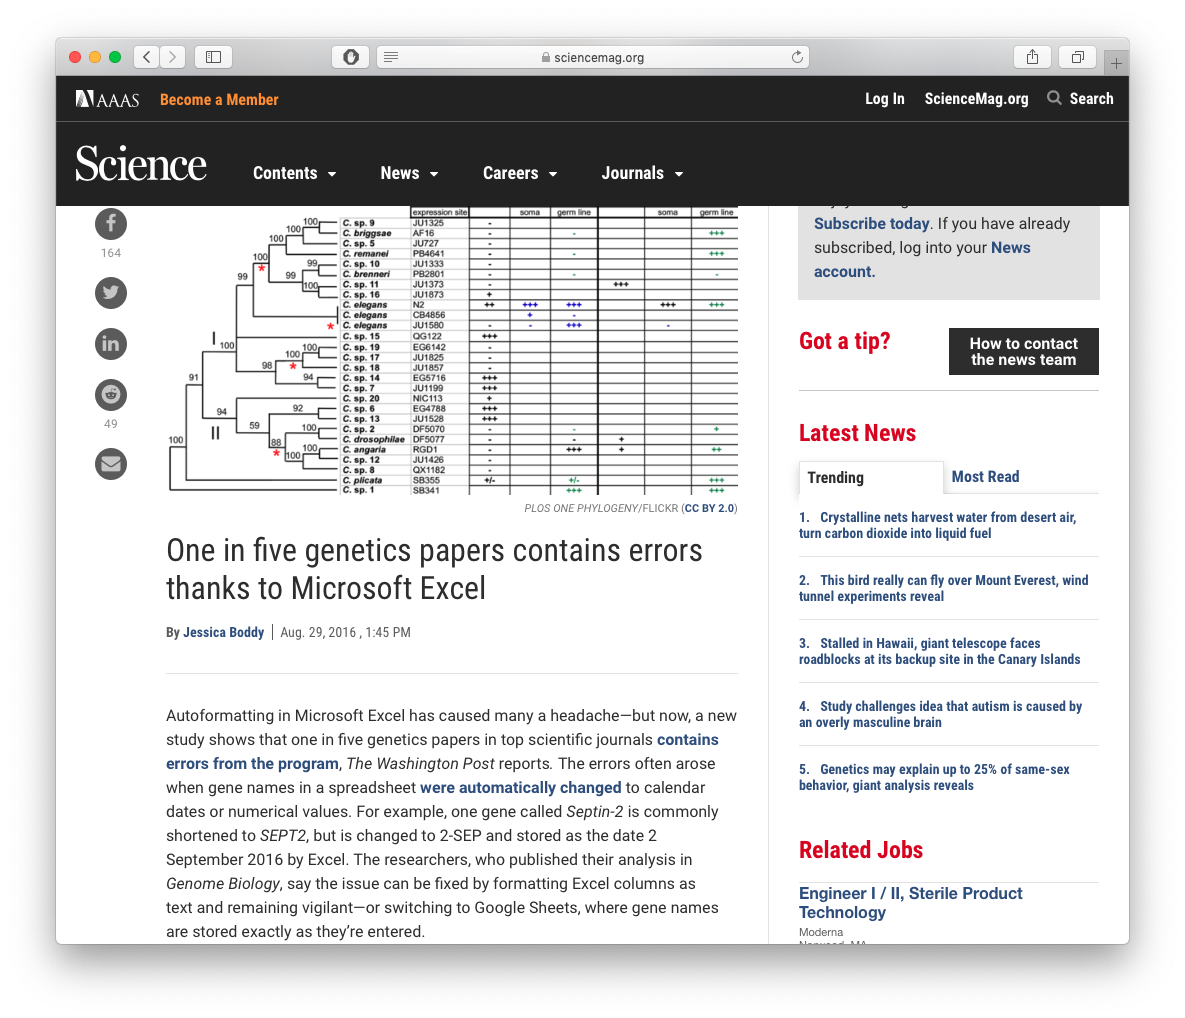This screenshot has height=1018, width=1185.
Task: Open the Safari Share menu
Action: (x=1032, y=57)
